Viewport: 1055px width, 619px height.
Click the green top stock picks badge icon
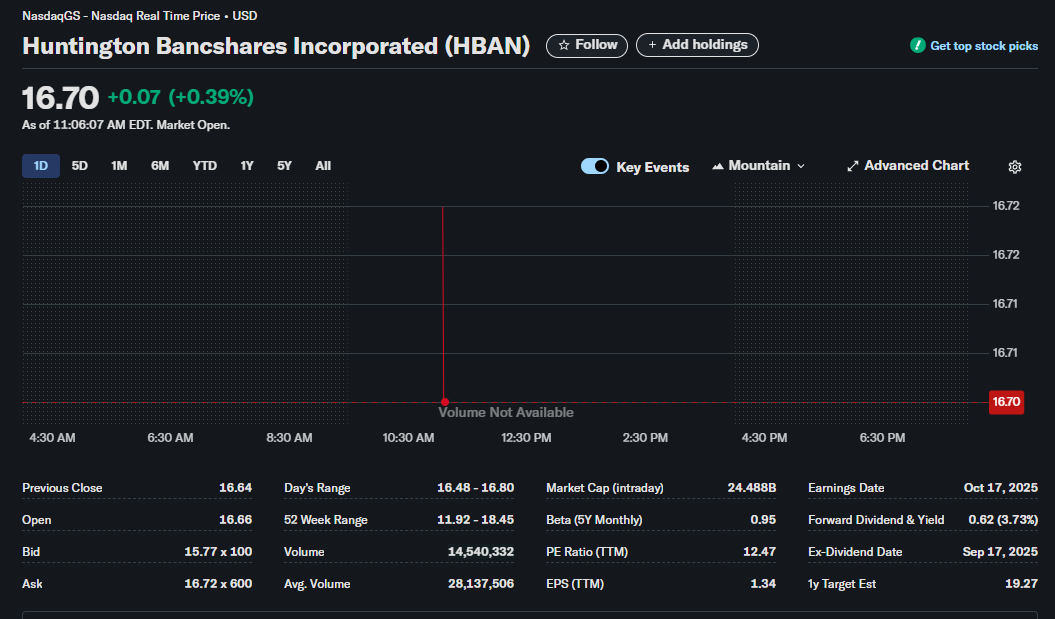pos(918,45)
